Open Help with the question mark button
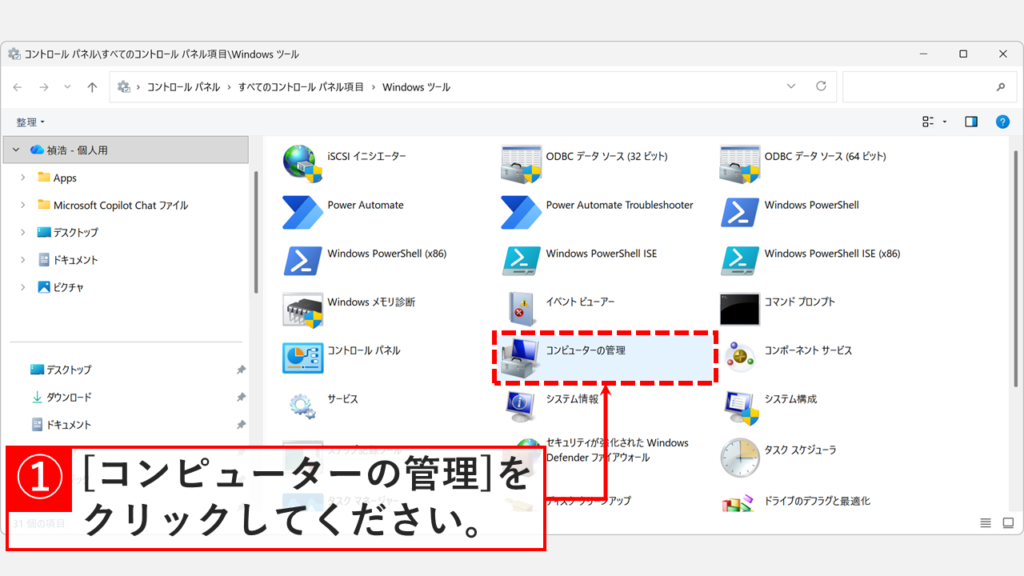Viewport: 1024px width, 576px height. (x=1002, y=121)
